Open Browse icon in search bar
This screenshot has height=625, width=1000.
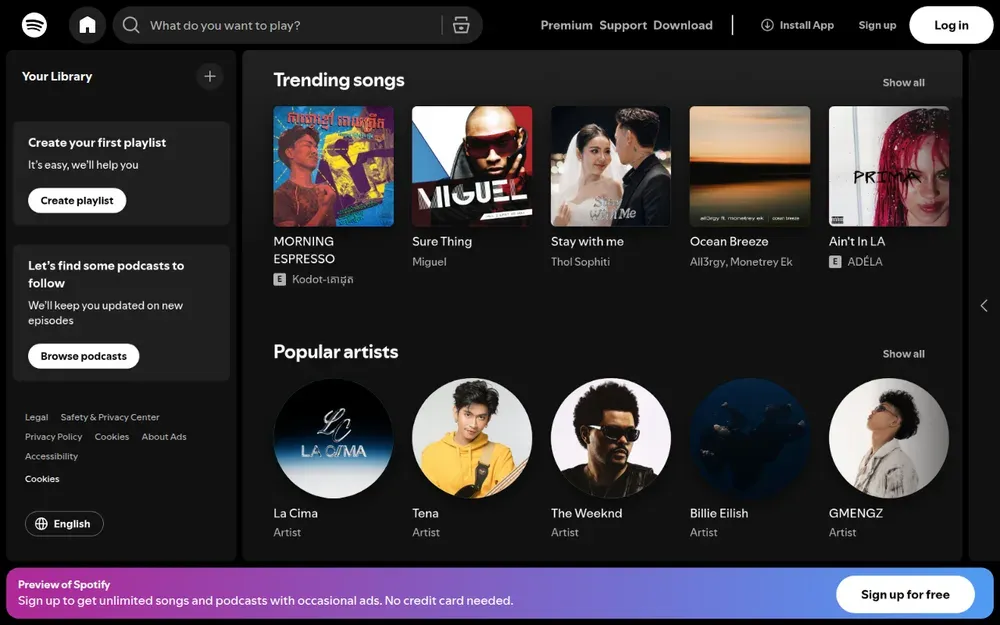pos(461,26)
